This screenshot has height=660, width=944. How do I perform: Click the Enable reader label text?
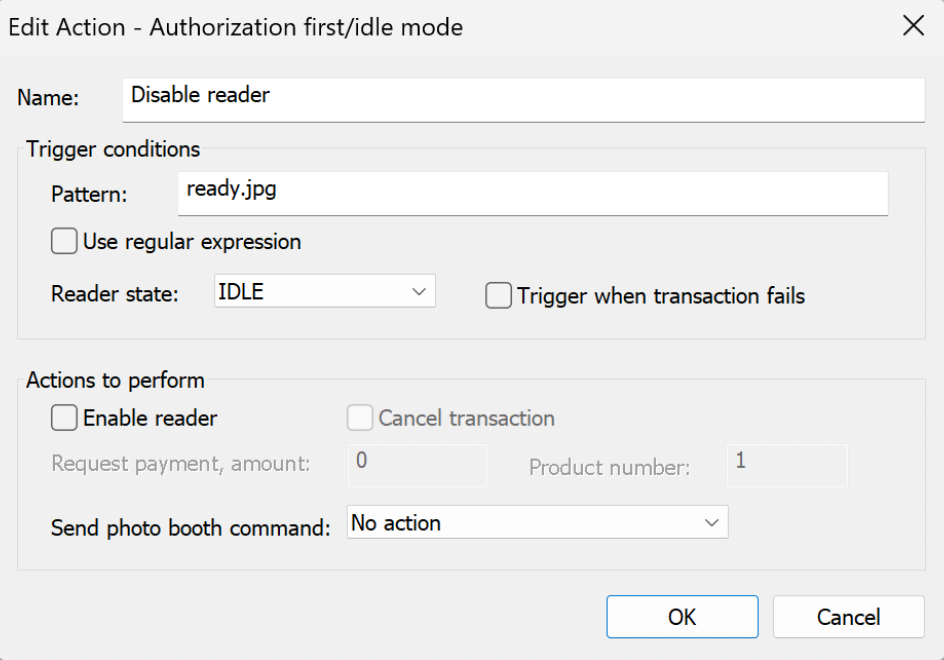coord(150,418)
